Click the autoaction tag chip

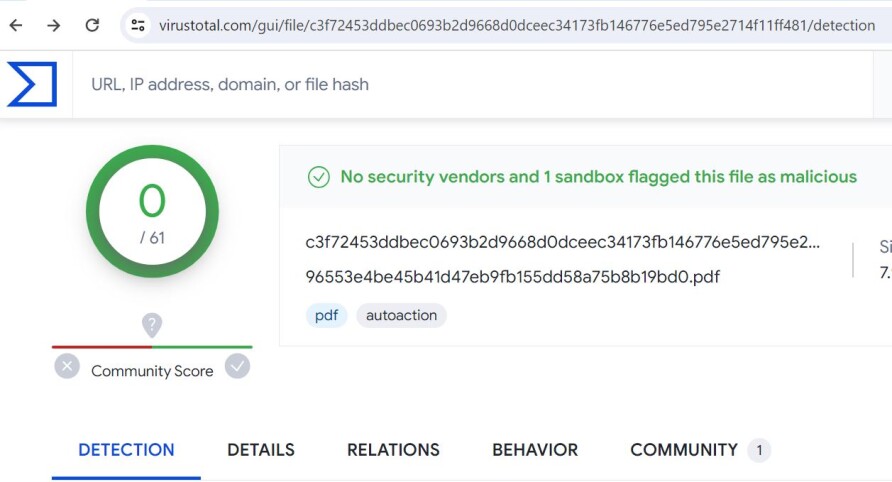pyautogui.click(x=401, y=315)
